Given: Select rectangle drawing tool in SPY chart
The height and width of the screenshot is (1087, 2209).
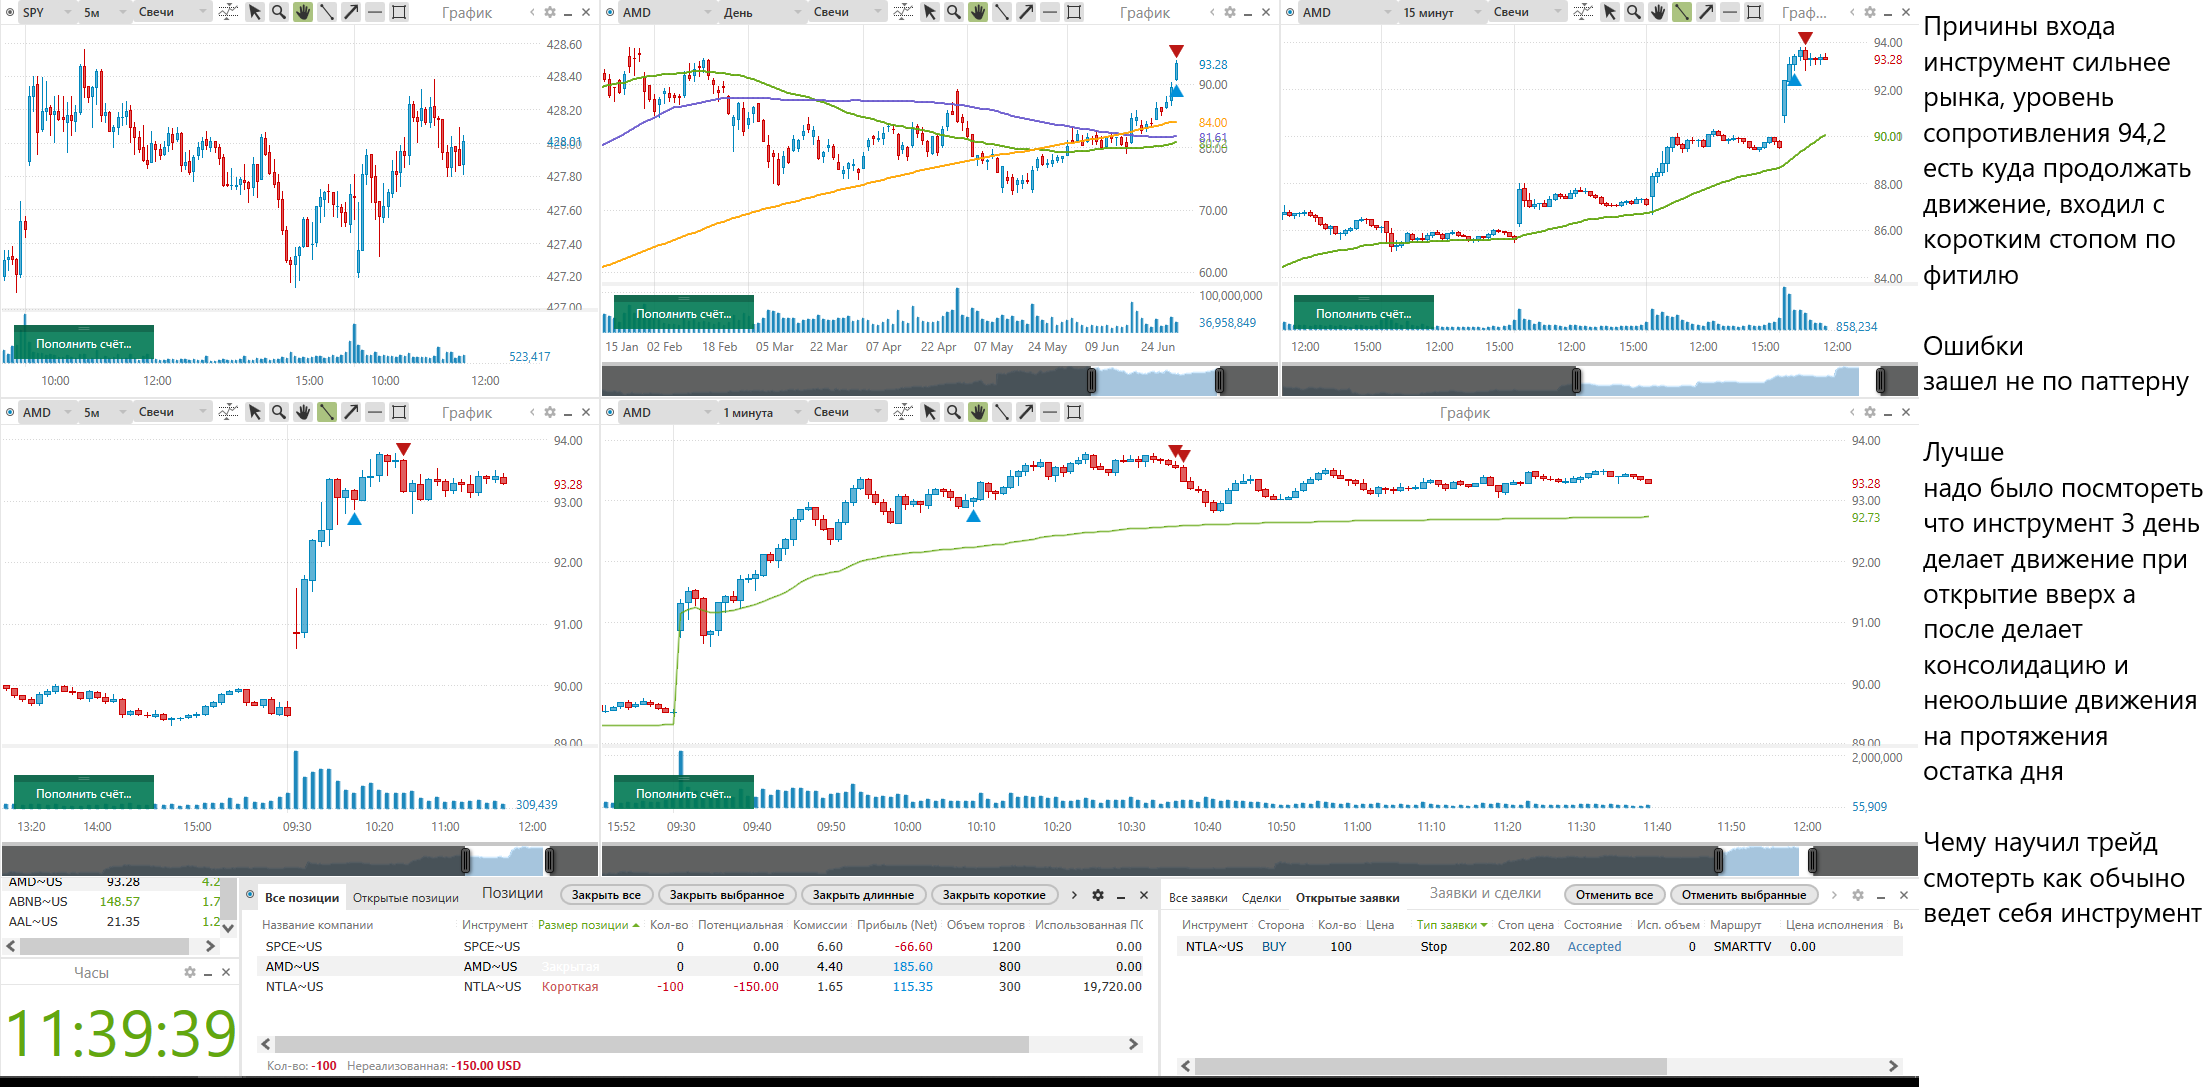Looking at the screenshot, I should (399, 12).
